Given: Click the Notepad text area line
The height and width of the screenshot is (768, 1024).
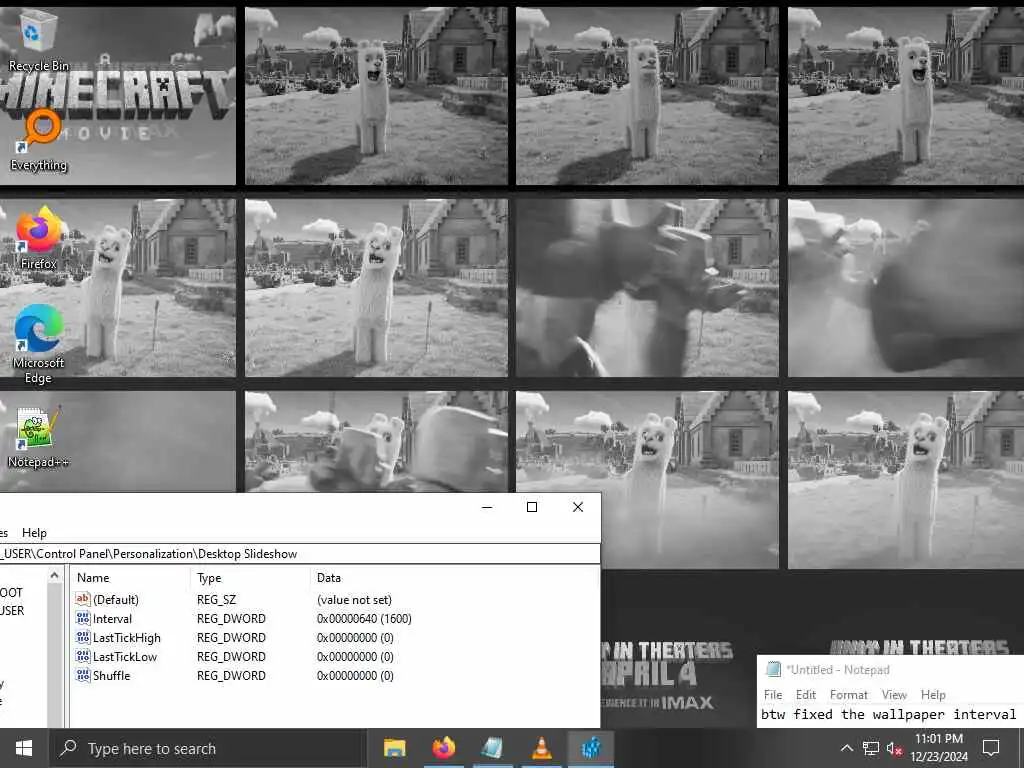Looking at the screenshot, I should point(888,714).
